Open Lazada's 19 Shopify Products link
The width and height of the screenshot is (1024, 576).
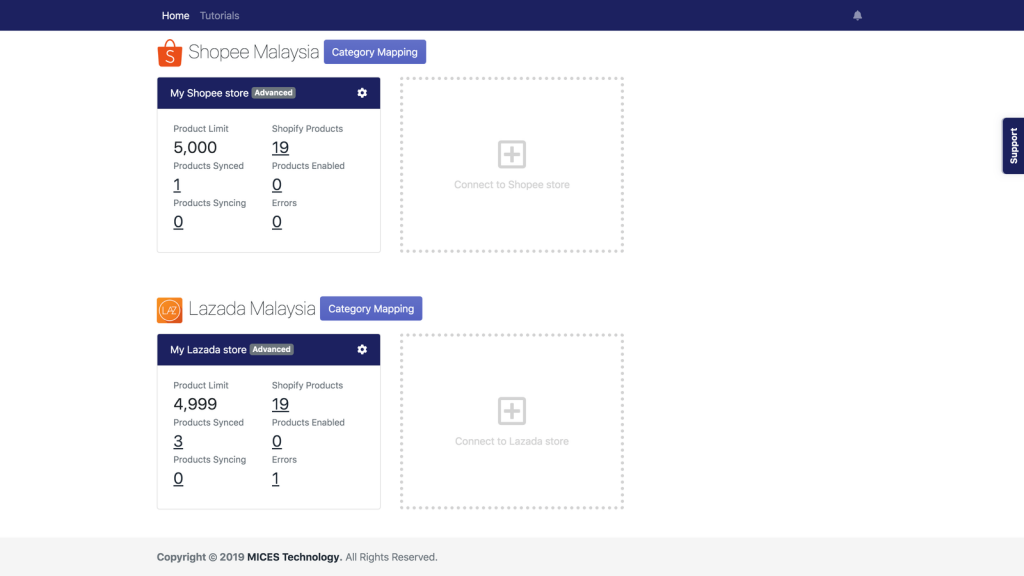coord(280,404)
